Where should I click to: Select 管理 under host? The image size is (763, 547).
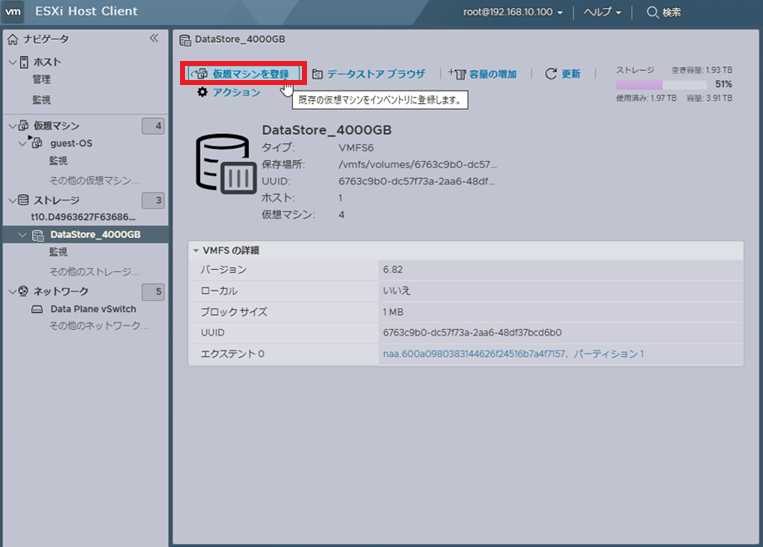click(x=41, y=79)
